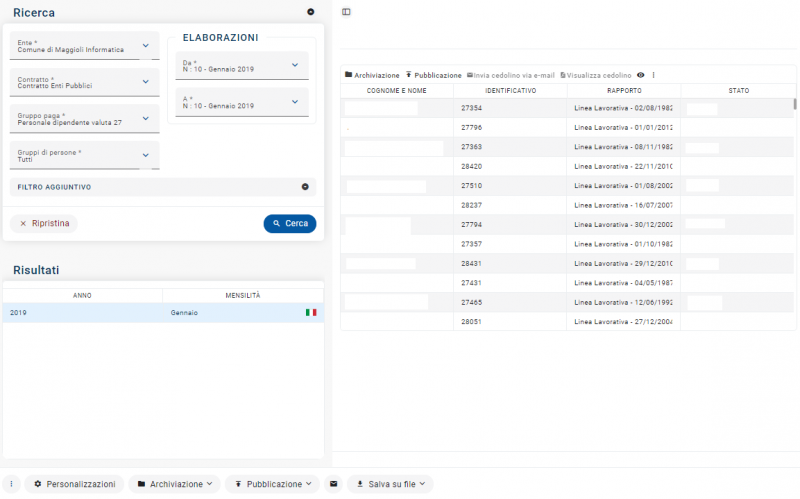Viewport: 800px width, 499px height.
Task: Toggle the side panel layout icon
Action: [346, 12]
